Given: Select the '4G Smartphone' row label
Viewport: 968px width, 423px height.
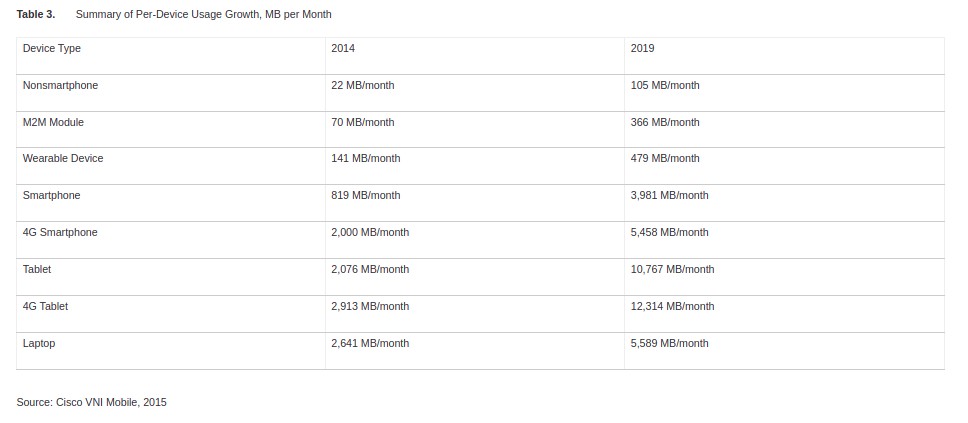Looking at the screenshot, I should [60, 232].
